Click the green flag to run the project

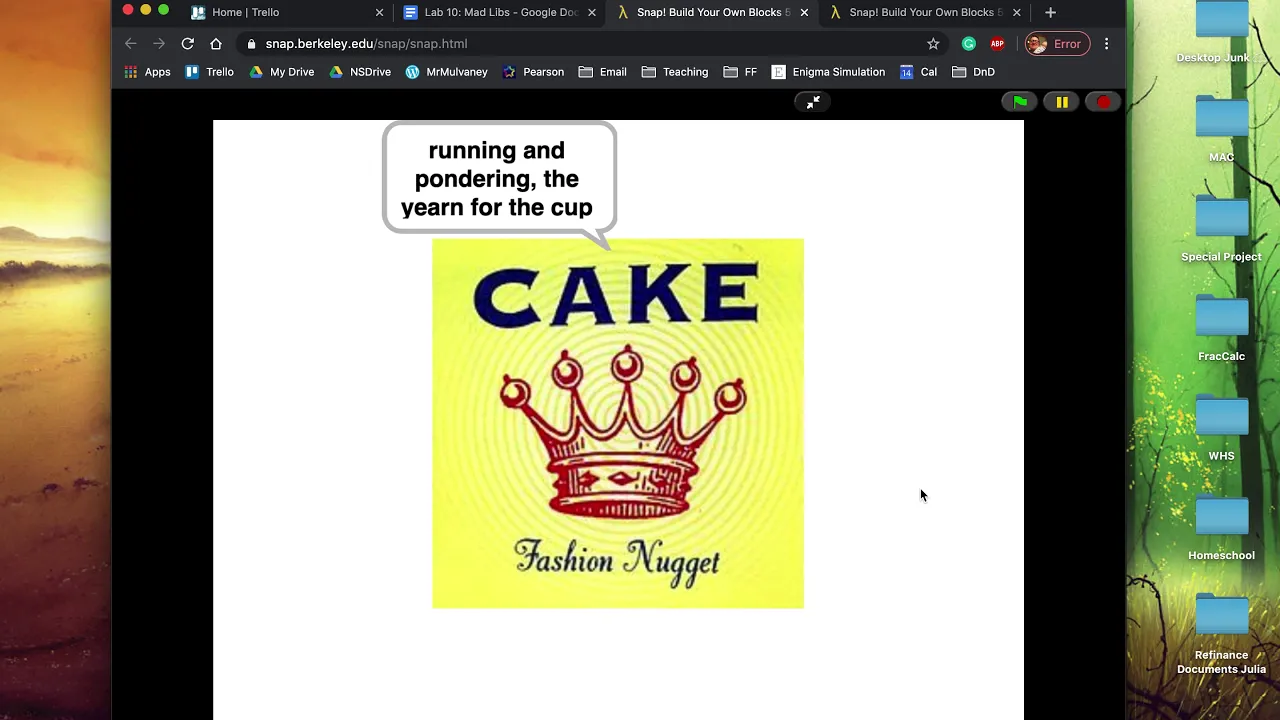click(x=1020, y=102)
